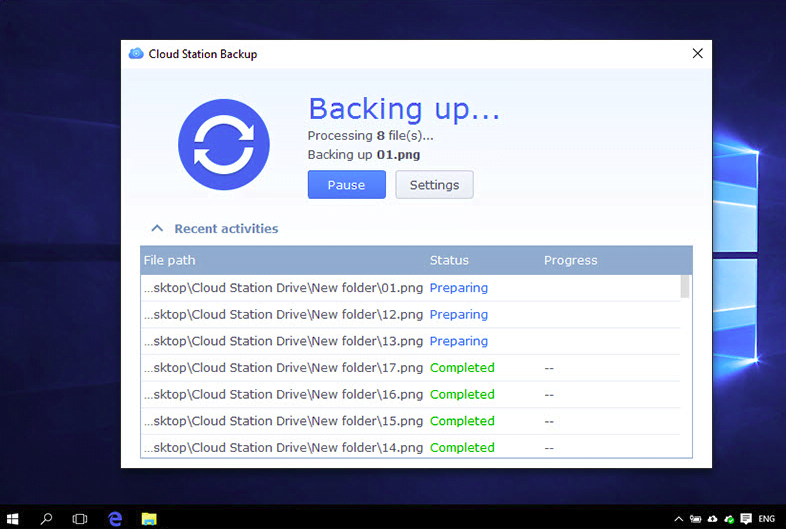Click Completed status for 16.png
The height and width of the screenshot is (529, 786).
(462, 394)
